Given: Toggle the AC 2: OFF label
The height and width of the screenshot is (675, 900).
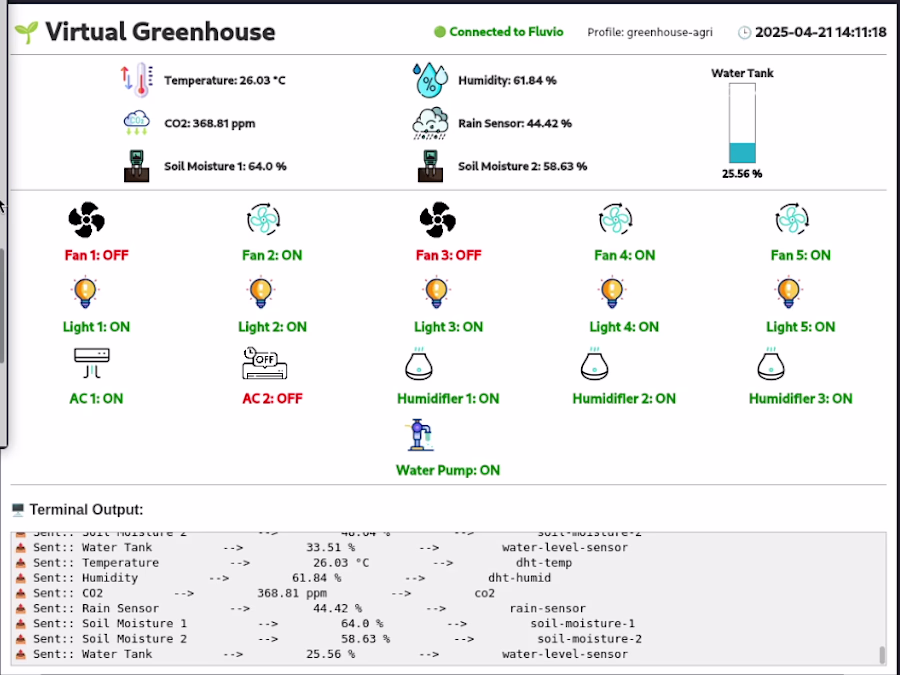Looking at the screenshot, I should 272,399.
